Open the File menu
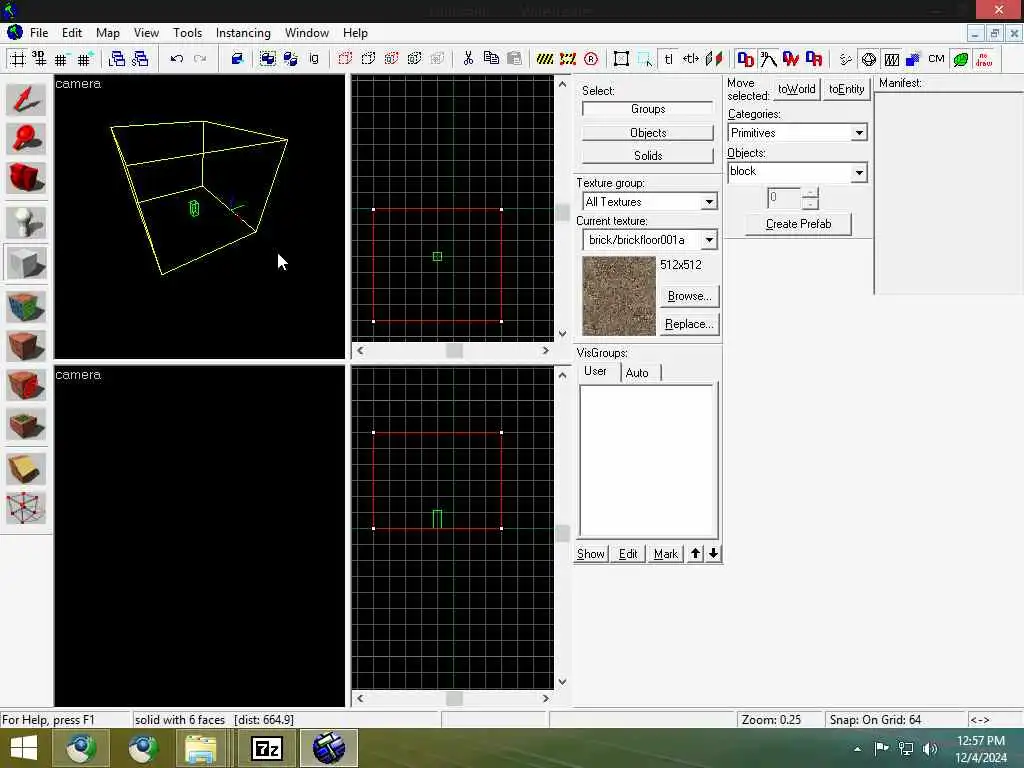1024x768 pixels. click(39, 33)
